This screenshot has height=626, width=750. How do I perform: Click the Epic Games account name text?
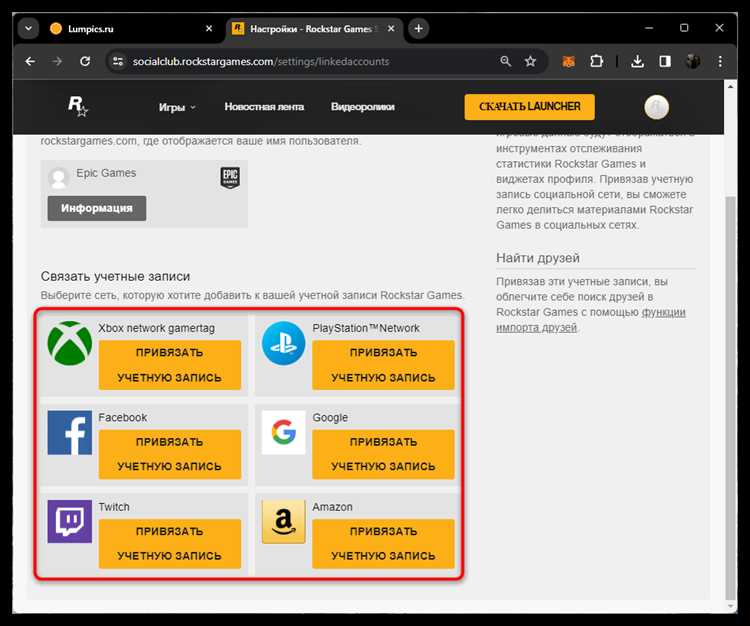[x=106, y=173]
